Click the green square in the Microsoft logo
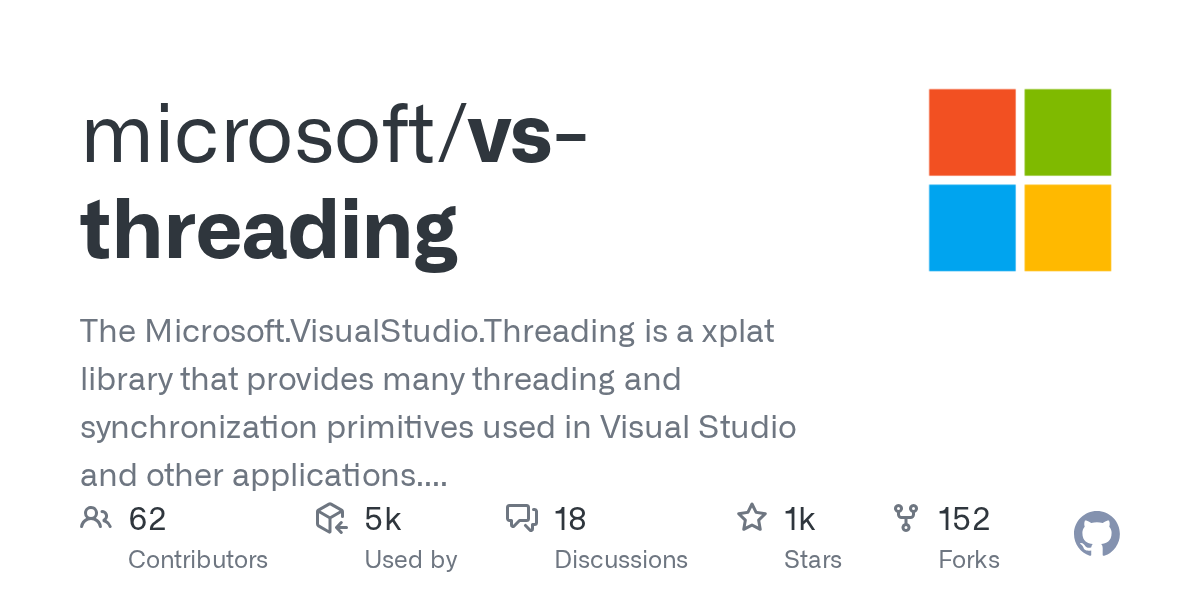Viewport: 1200px width, 600px height. pyautogui.click(x=1068, y=132)
